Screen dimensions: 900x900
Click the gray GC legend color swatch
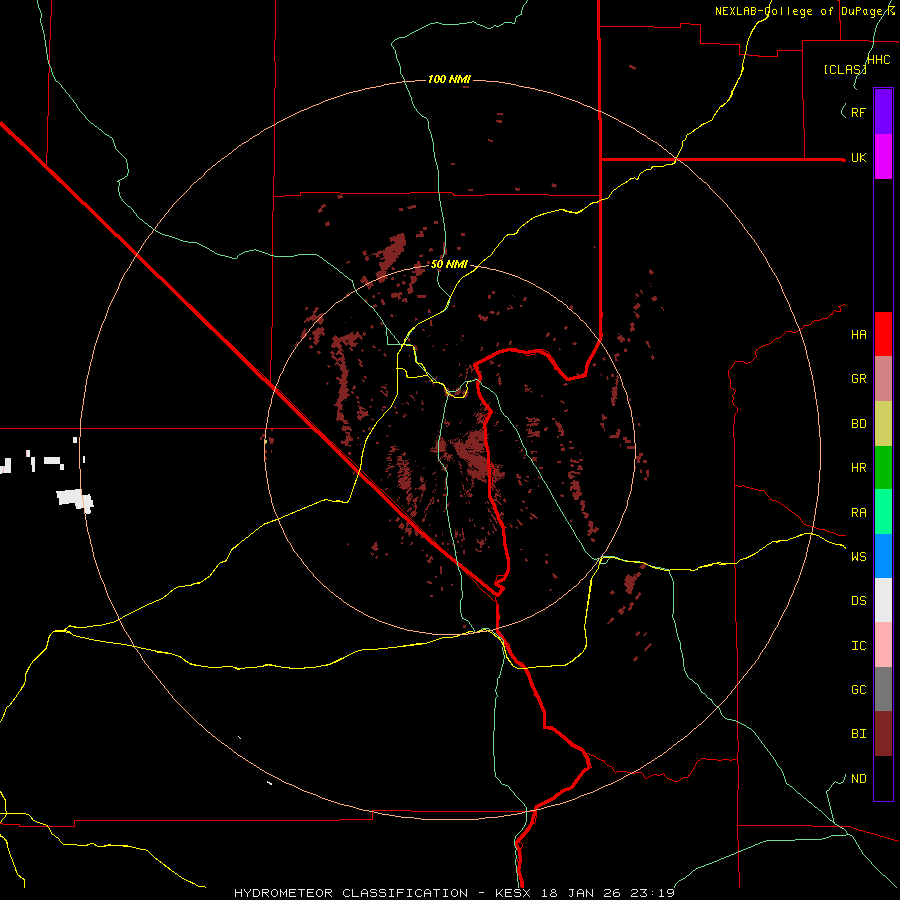(x=883, y=689)
